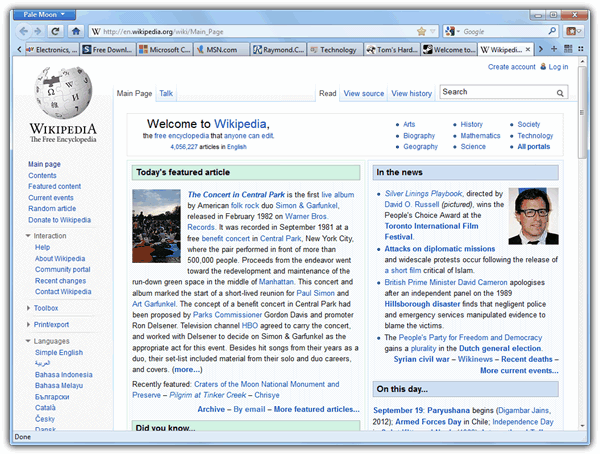This screenshot has width=600, height=454.
Task: Click the David O. Russell photo
Action: click(533, 216)
